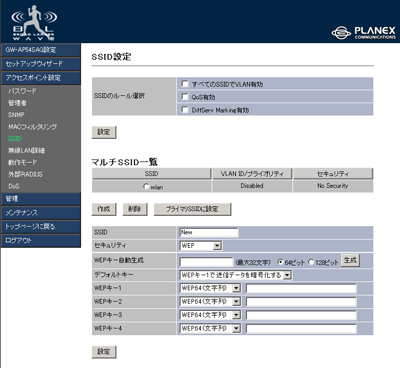Click the 作成 button
The image size is (400, 368).
tap(104, 209)
